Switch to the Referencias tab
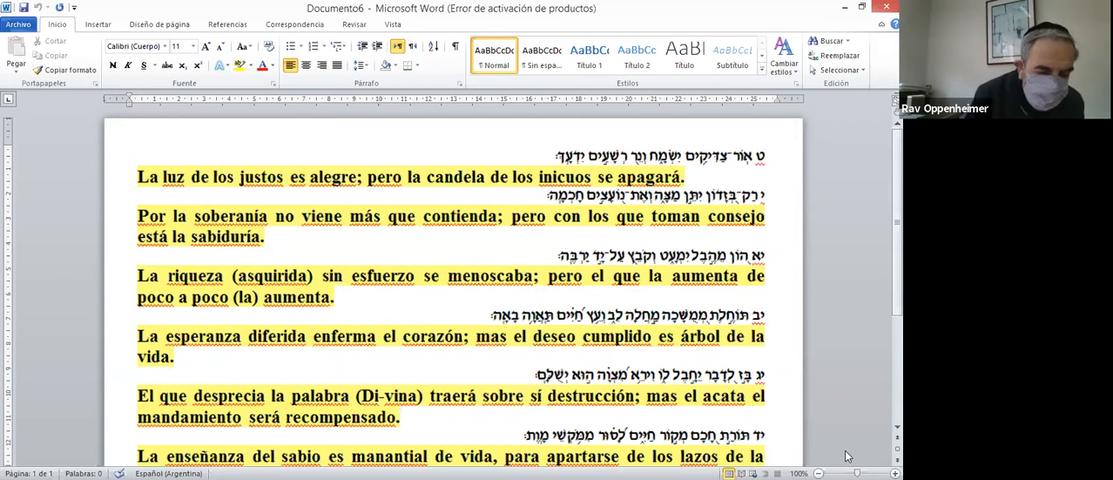The image size is (1113, 480). (227, 24)
